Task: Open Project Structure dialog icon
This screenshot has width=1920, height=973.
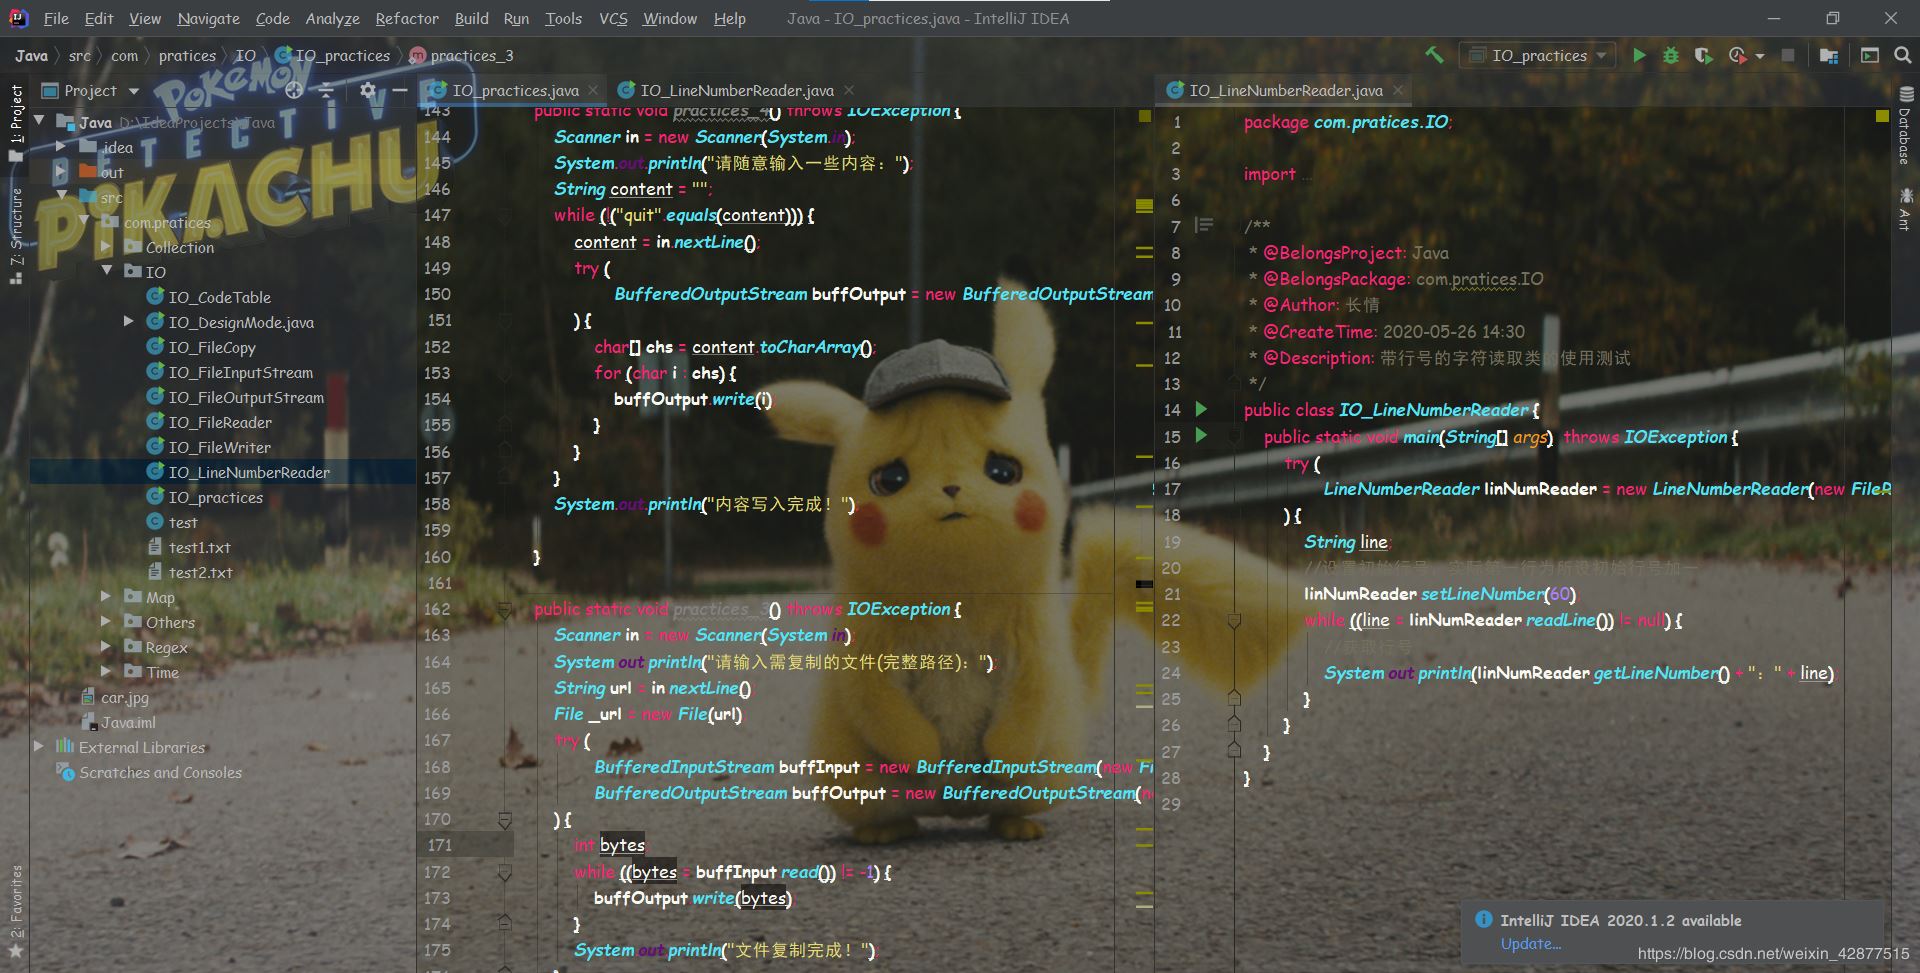Action: pos(1829,56)
